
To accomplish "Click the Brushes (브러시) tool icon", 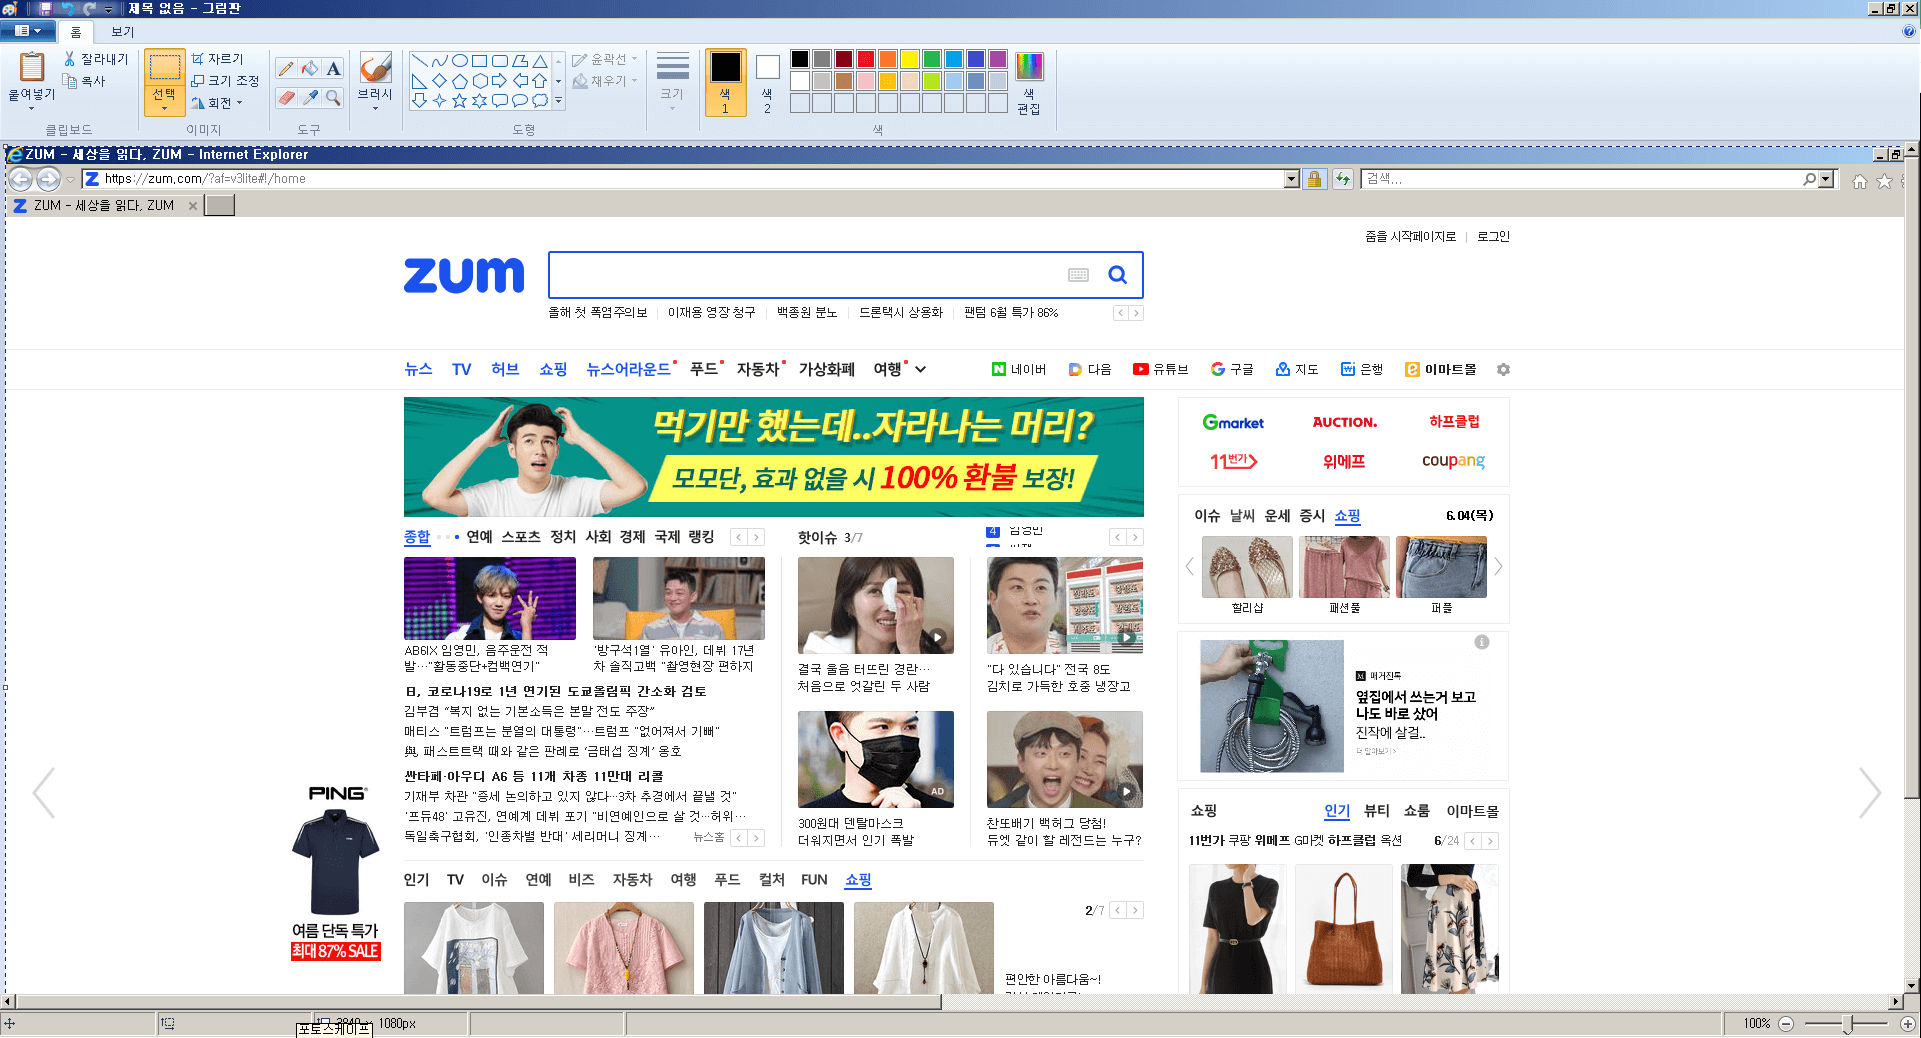I will coord(375,68).
